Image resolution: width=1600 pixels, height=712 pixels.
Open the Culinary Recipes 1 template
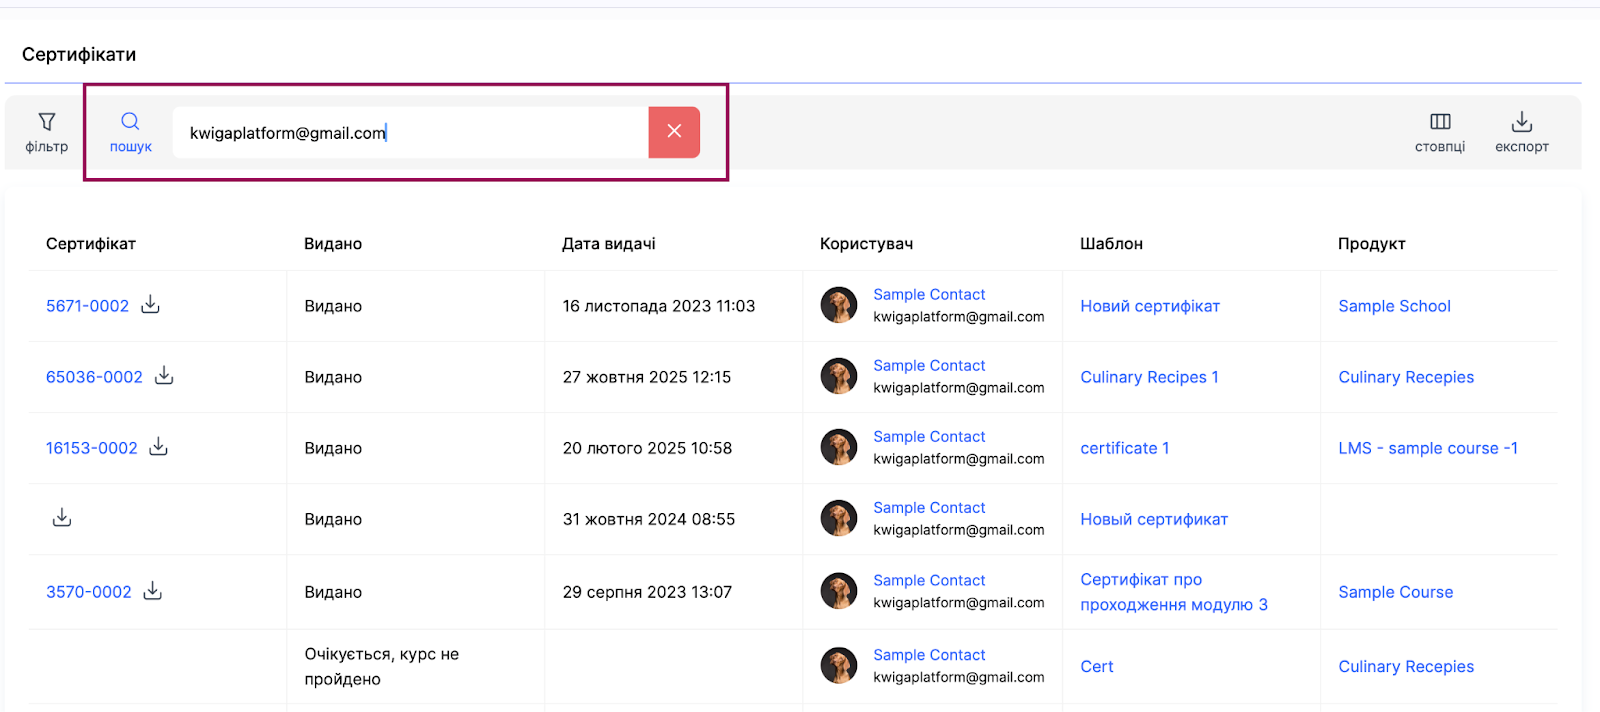point(1149,377)
